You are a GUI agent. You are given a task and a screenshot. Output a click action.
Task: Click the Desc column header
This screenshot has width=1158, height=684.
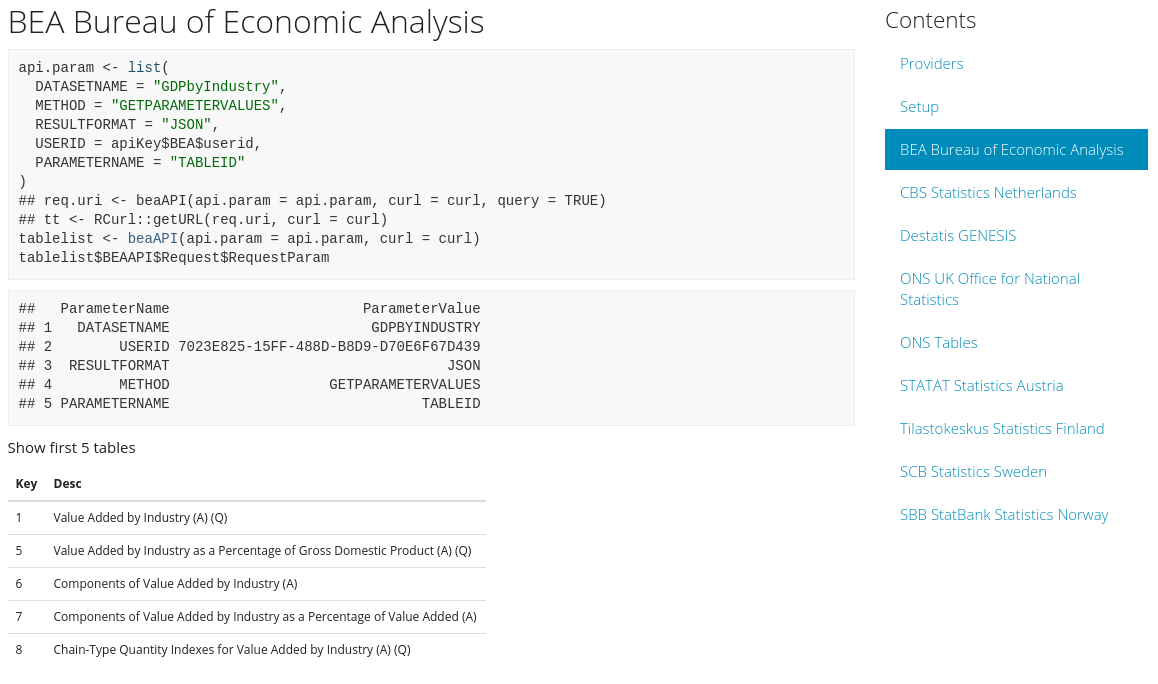(x=67, y=484)
